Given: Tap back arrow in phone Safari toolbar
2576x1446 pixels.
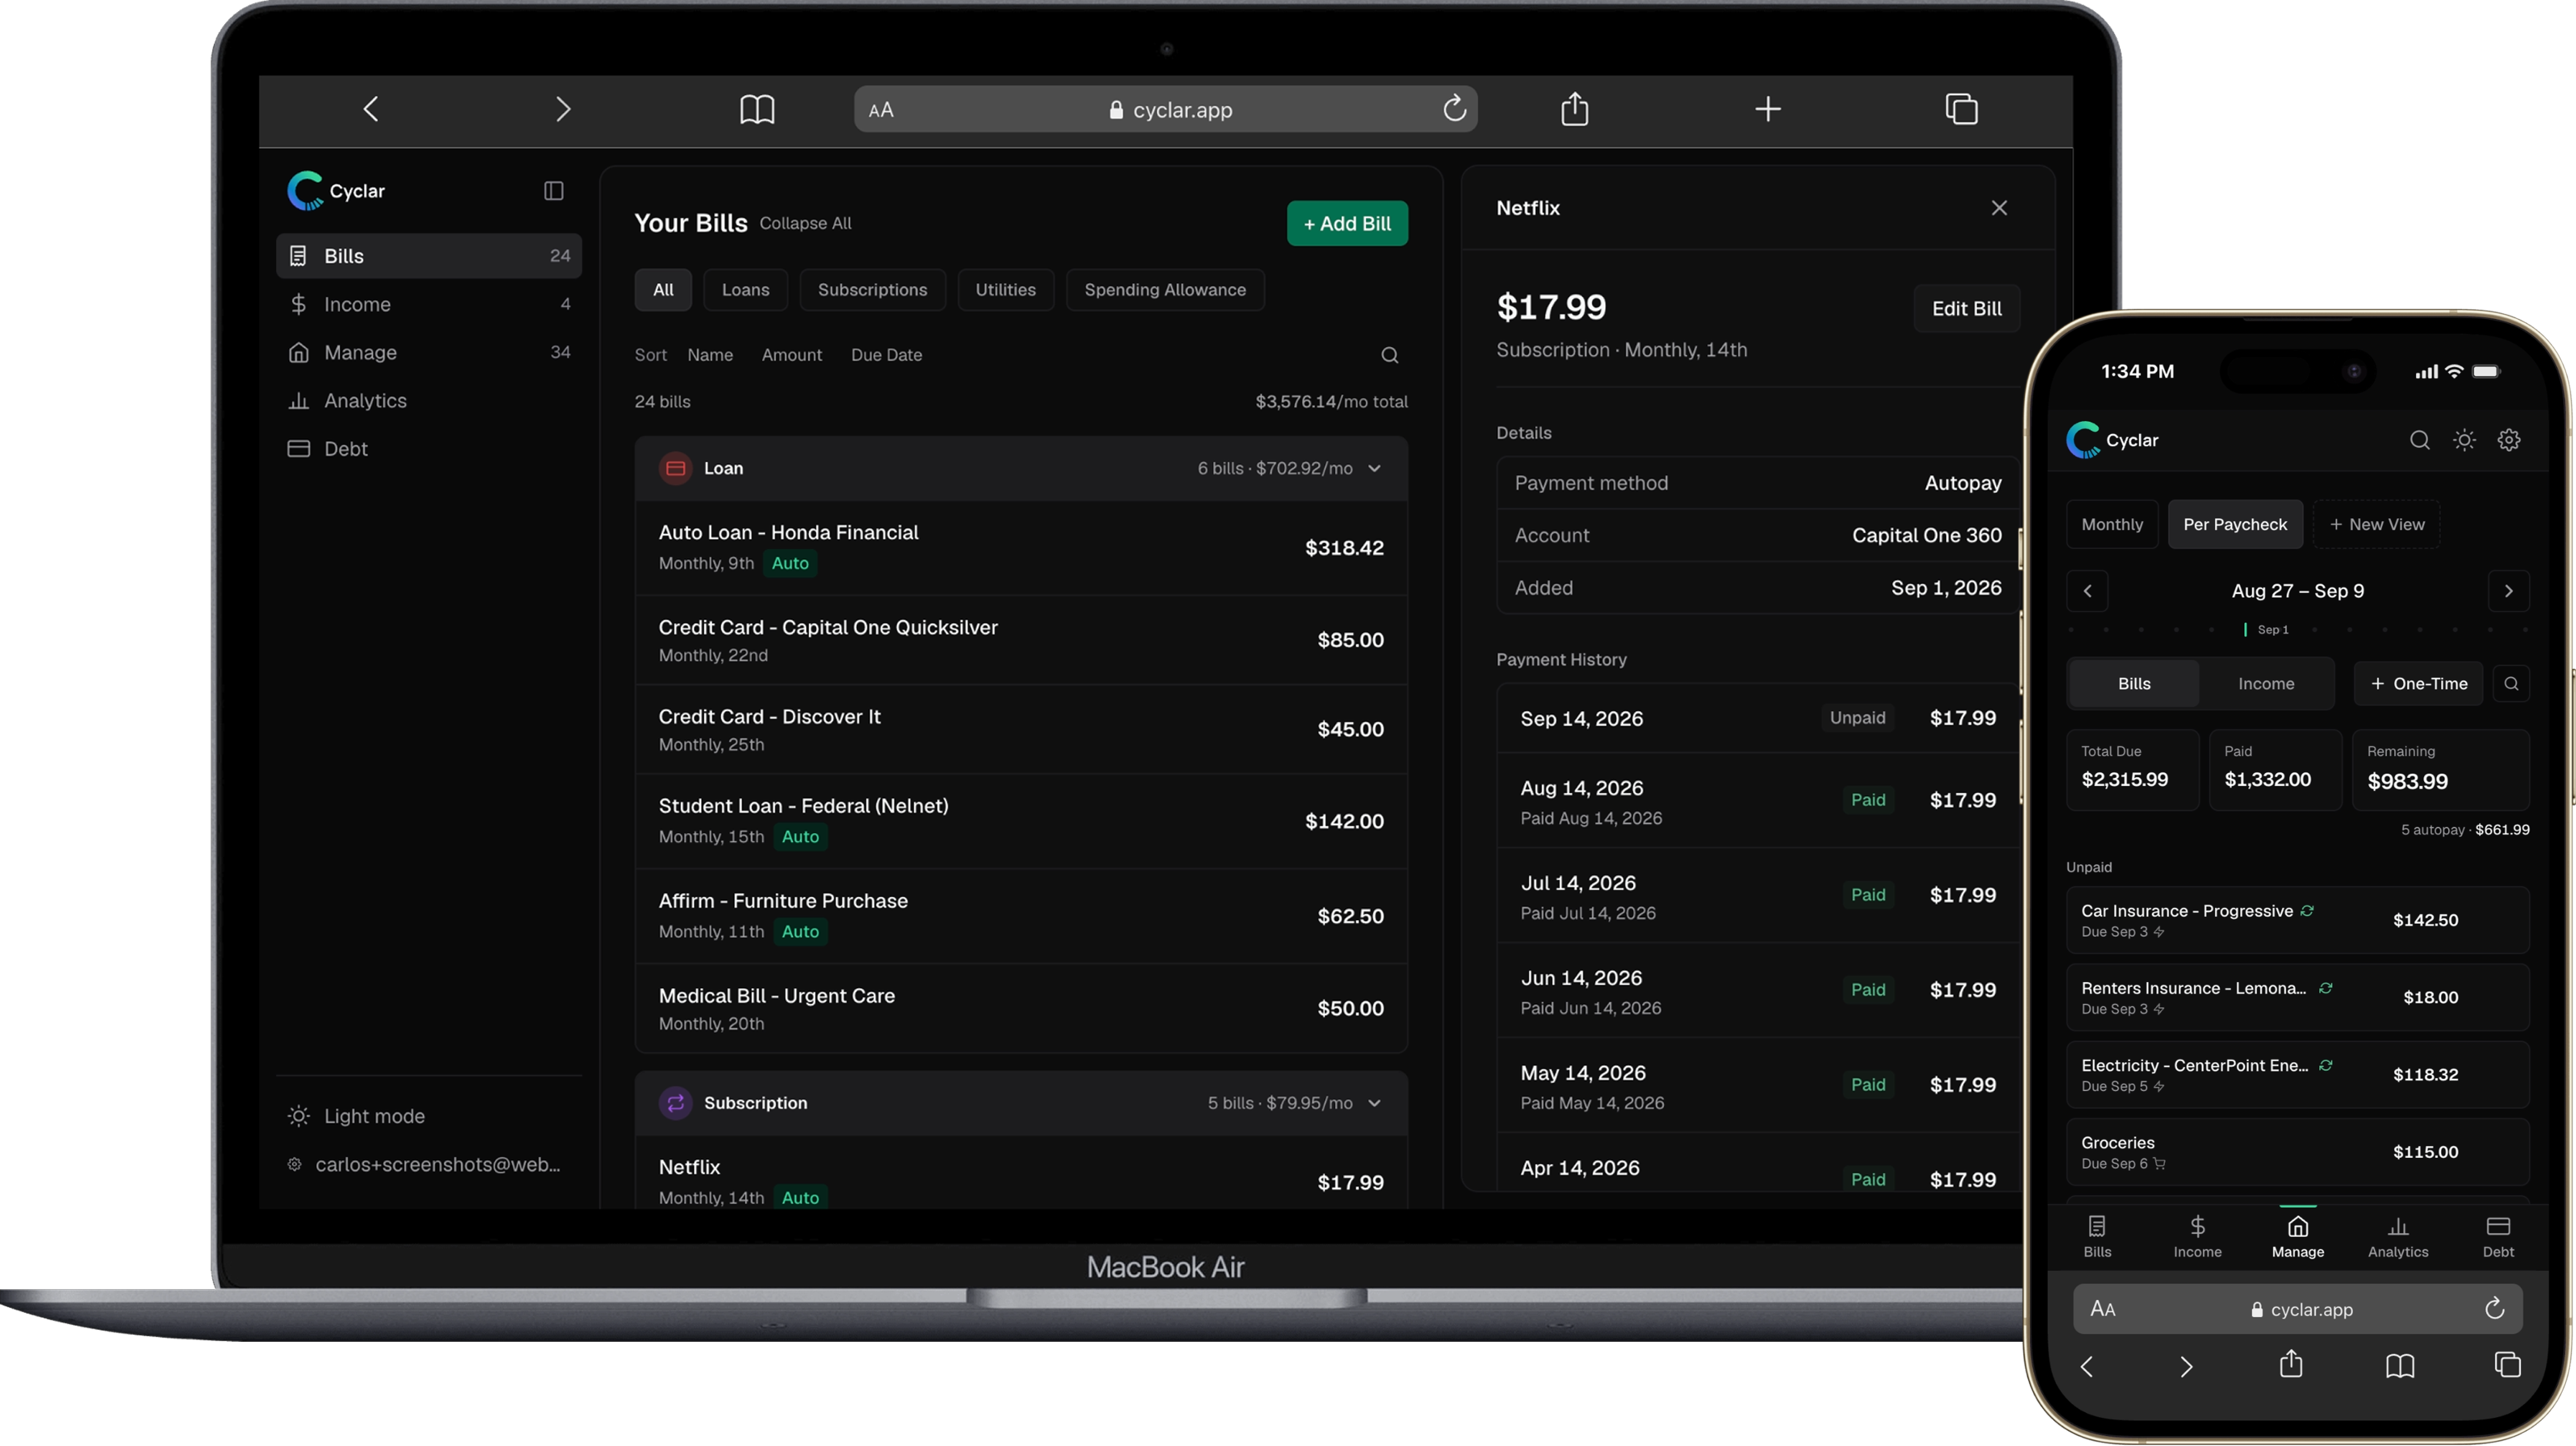Looking at the screenshot, I should pos(2086,1366).
